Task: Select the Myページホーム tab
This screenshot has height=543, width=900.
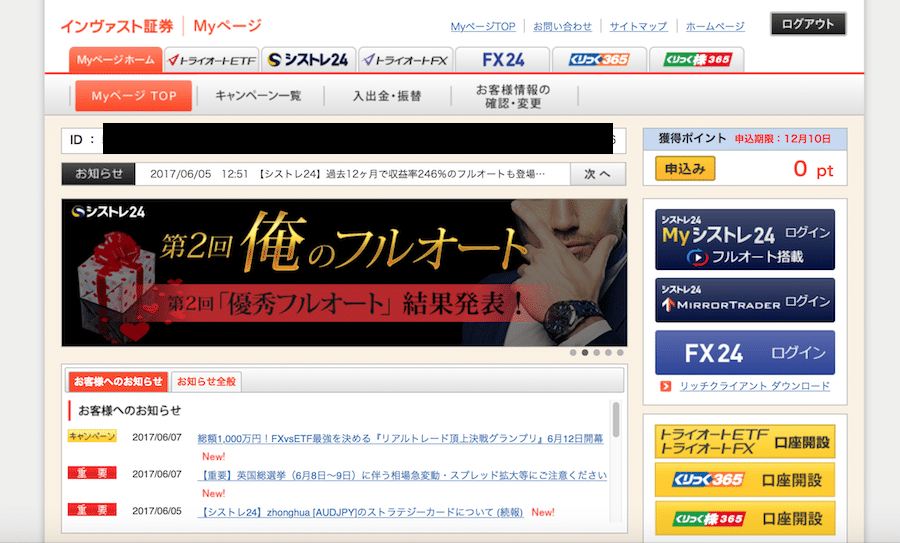Action: pyautogui.click(x=115, y=60)
